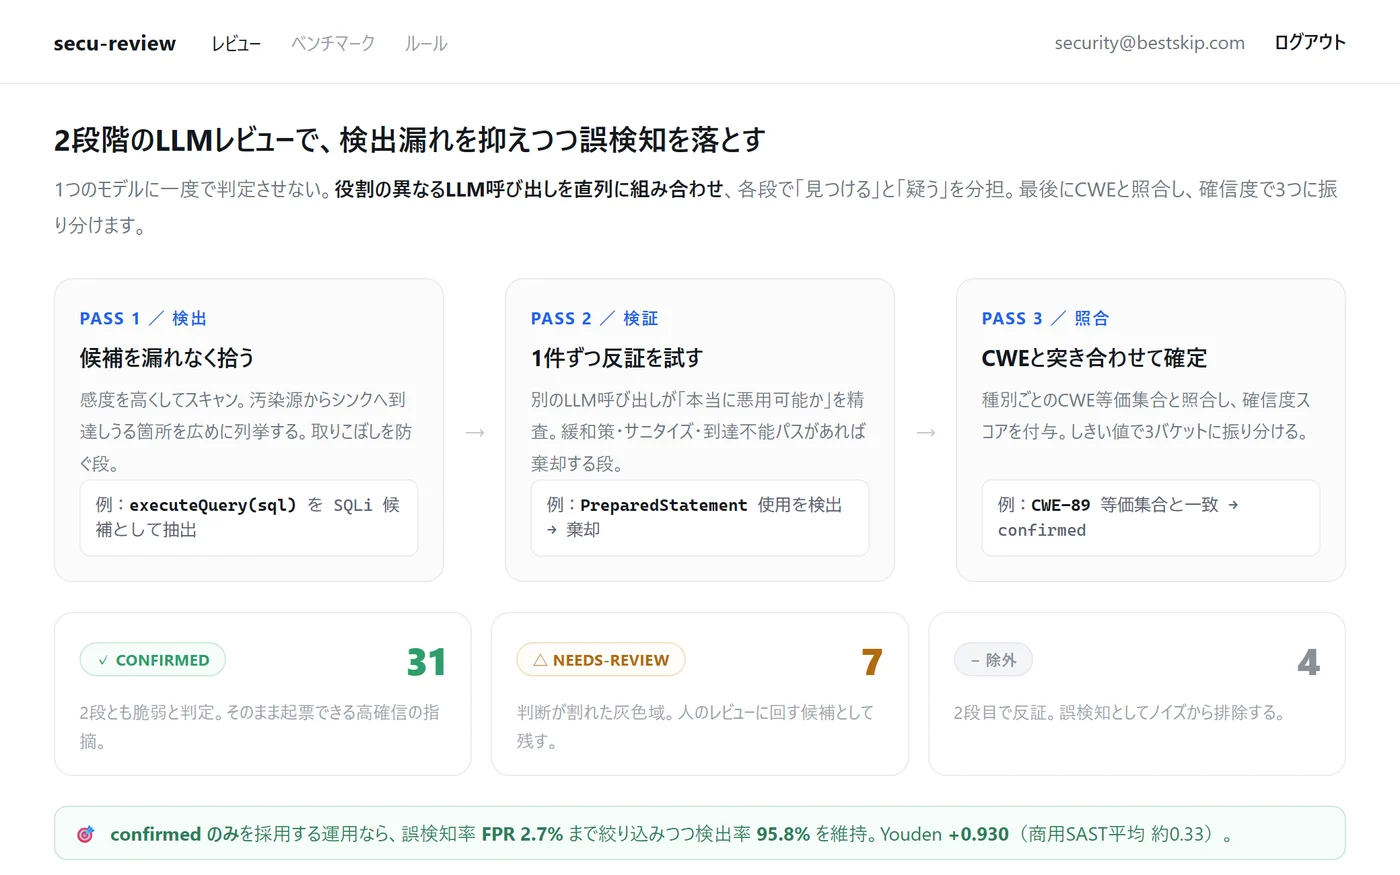Click the description under the CONFIRMED card
Screen dimensions: 1400x875
(x=260, y=727)
